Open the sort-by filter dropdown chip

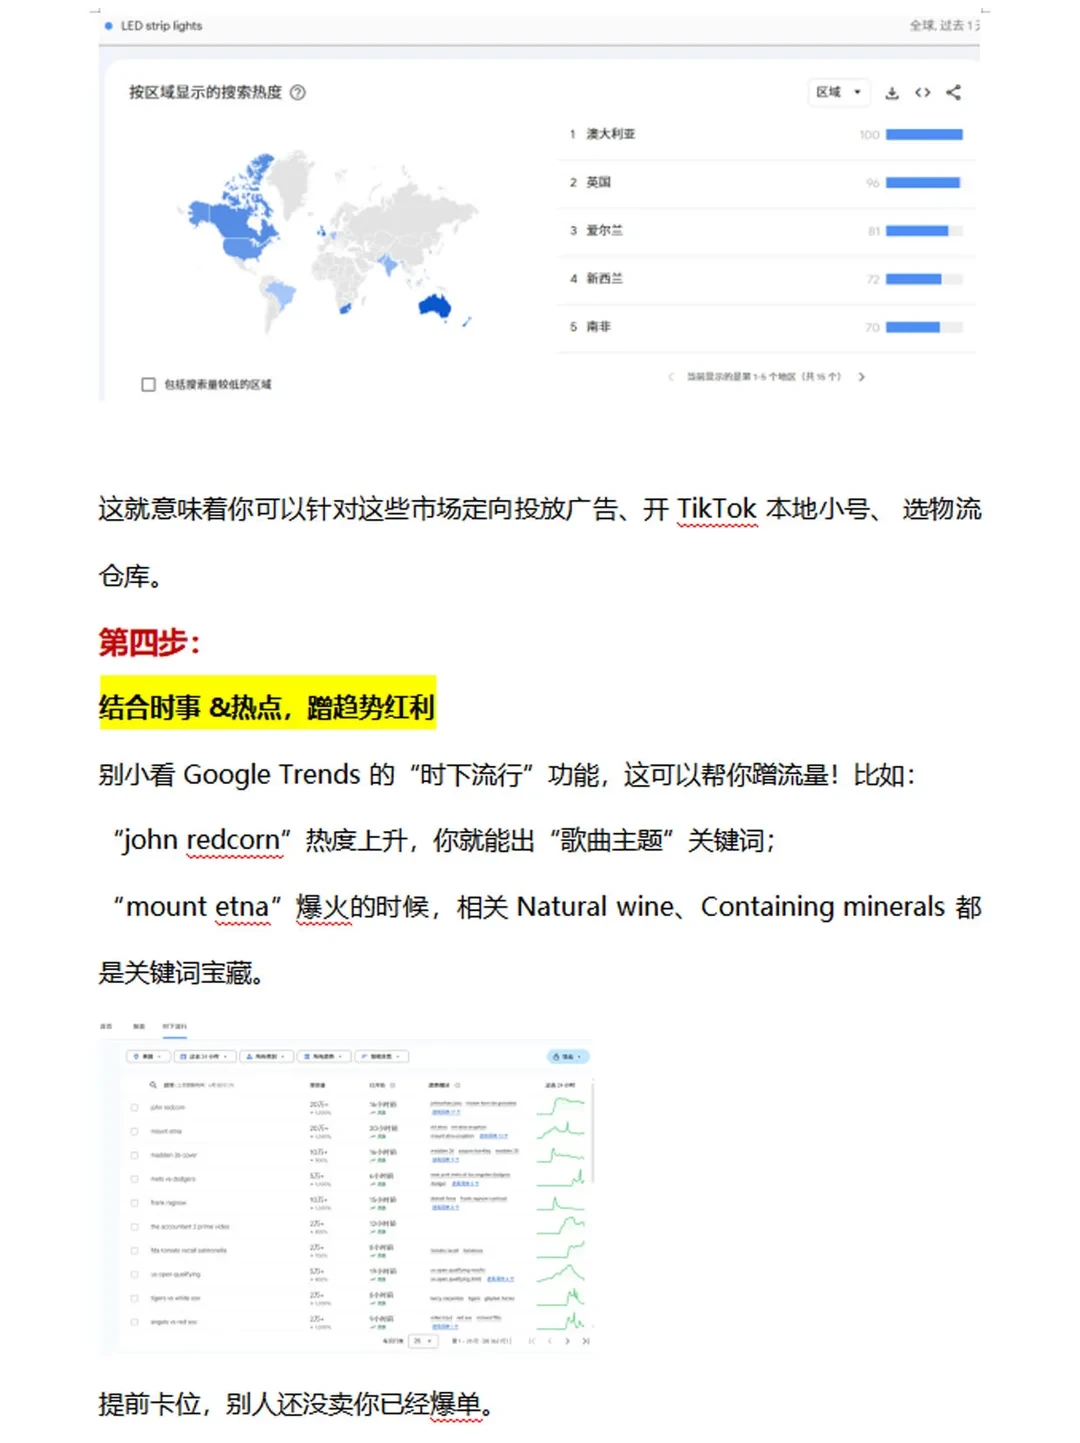tap(382, 1056)
